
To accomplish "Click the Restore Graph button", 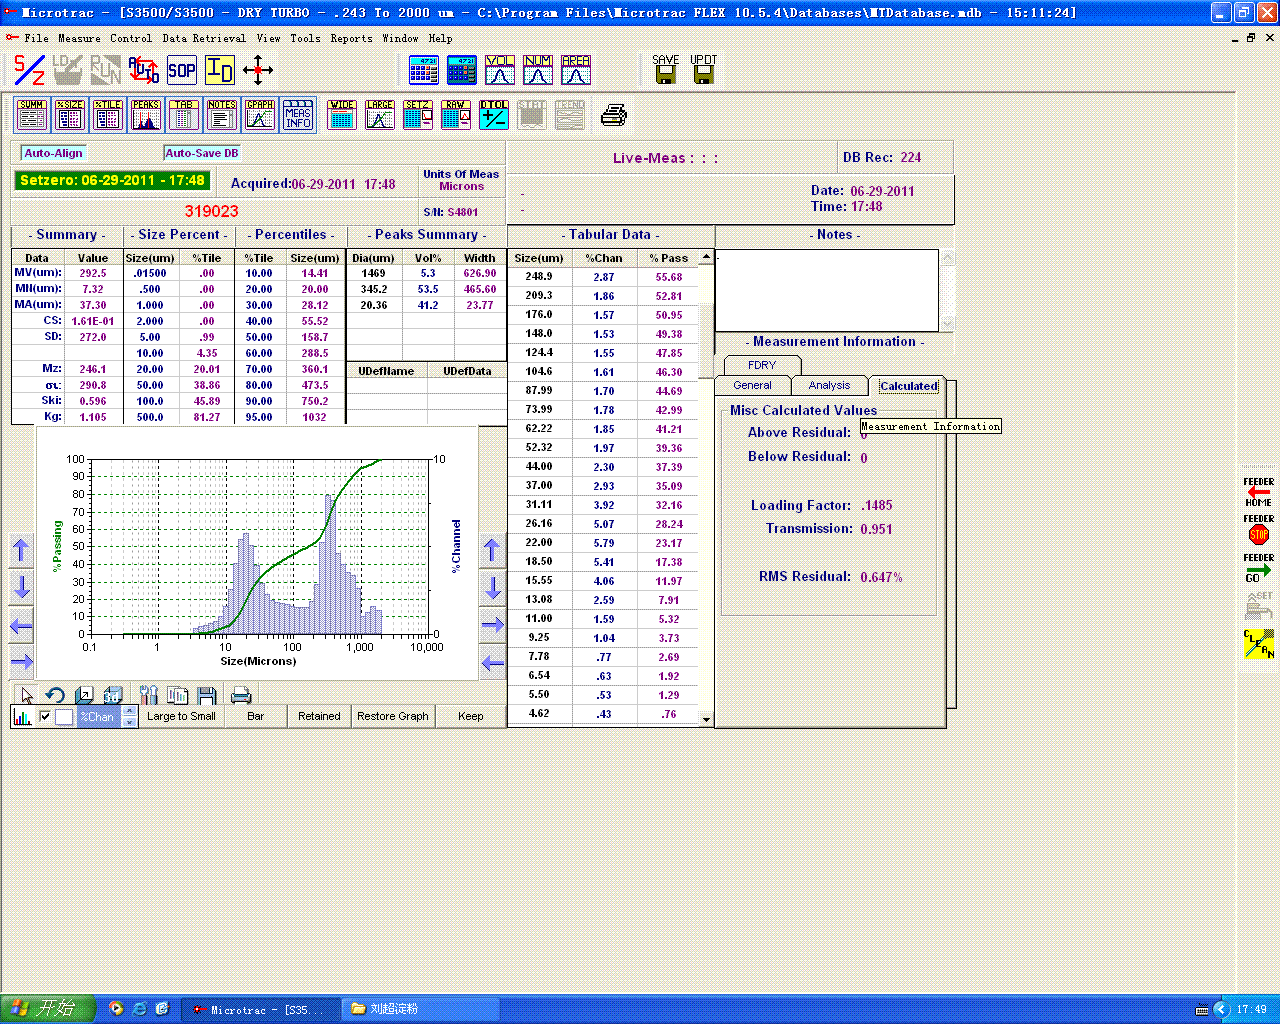I will point(392,716).
